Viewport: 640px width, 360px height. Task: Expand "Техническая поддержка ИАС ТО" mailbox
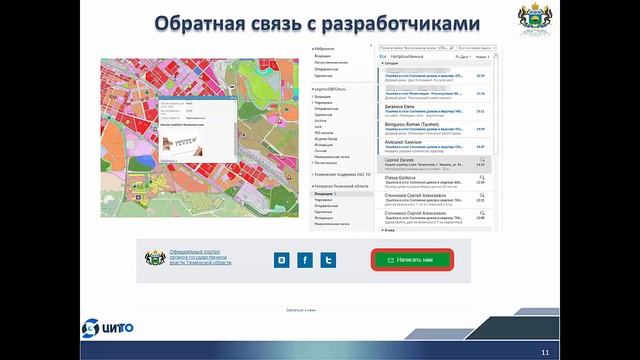click(313, 175)
